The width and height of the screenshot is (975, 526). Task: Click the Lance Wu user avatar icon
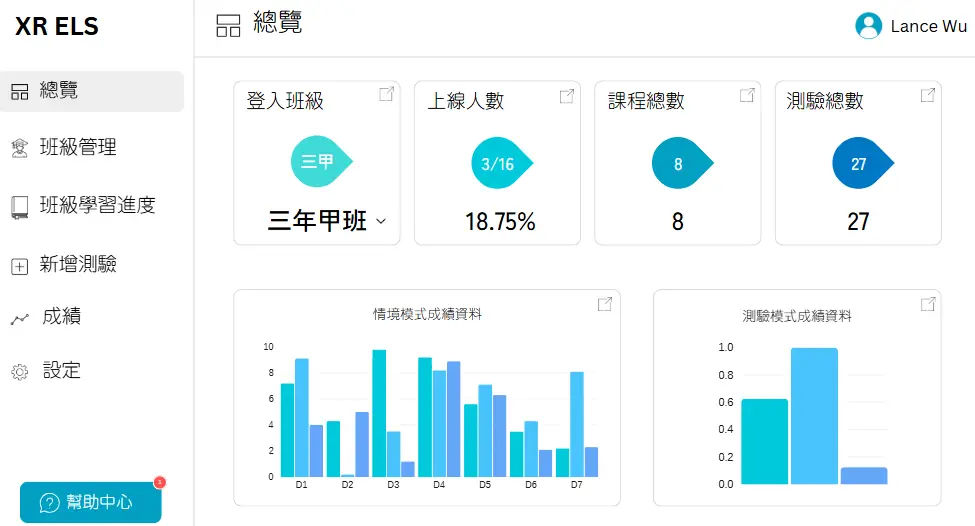[x=868, y=26]
